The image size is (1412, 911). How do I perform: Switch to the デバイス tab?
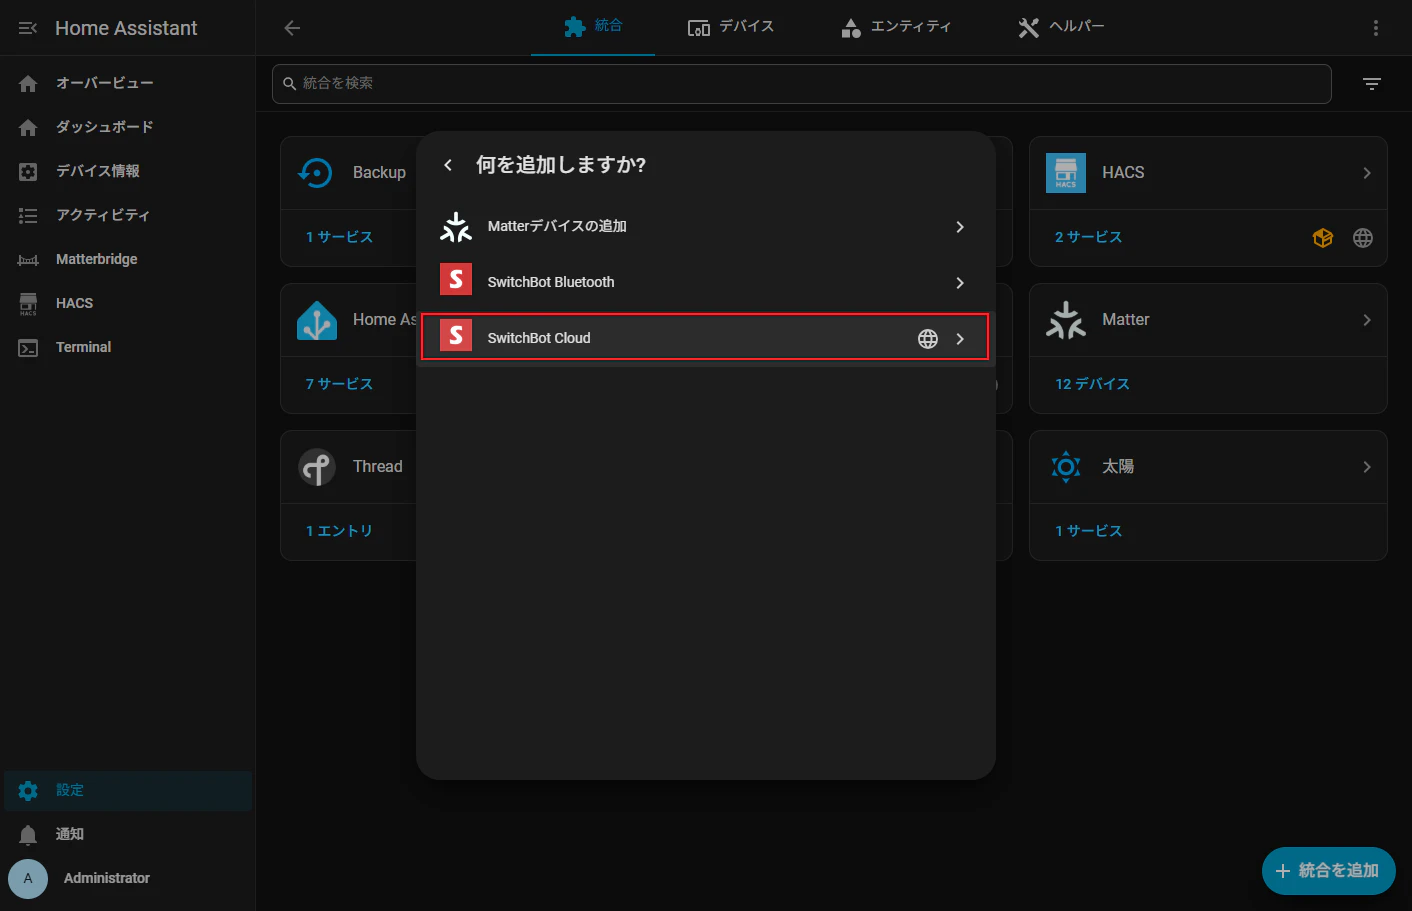tap(731, 27)
